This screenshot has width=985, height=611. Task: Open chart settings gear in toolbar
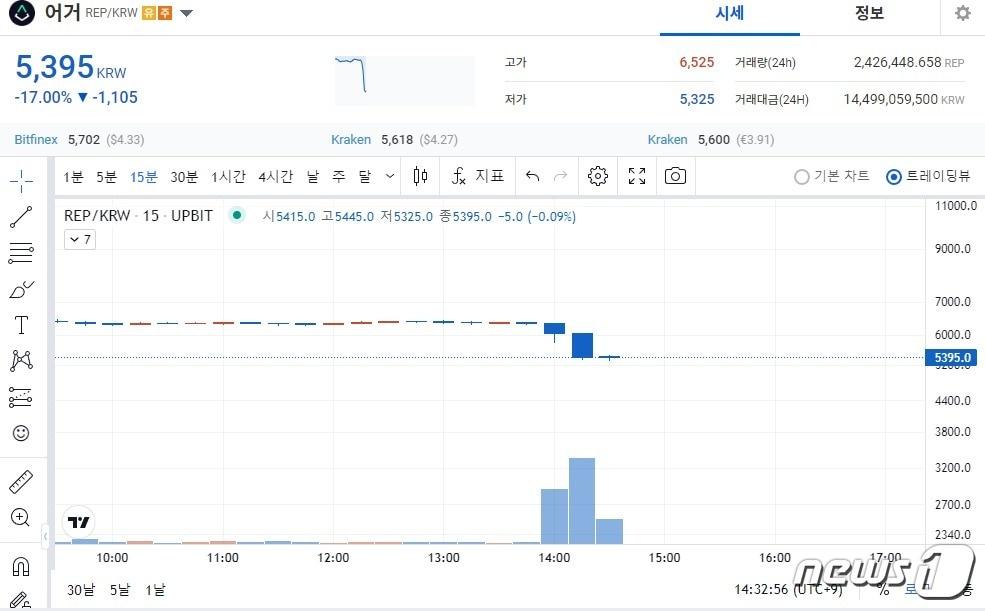click(598, 176)
